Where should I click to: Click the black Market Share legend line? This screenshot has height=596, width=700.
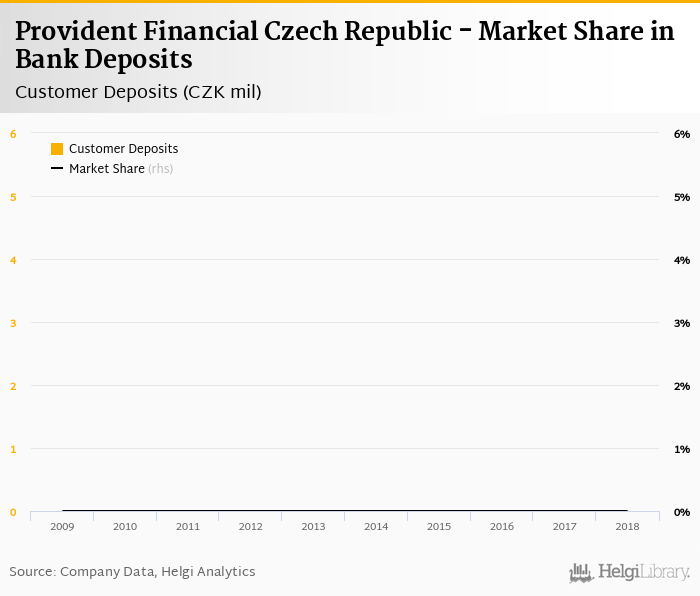(x=57, y=169)
